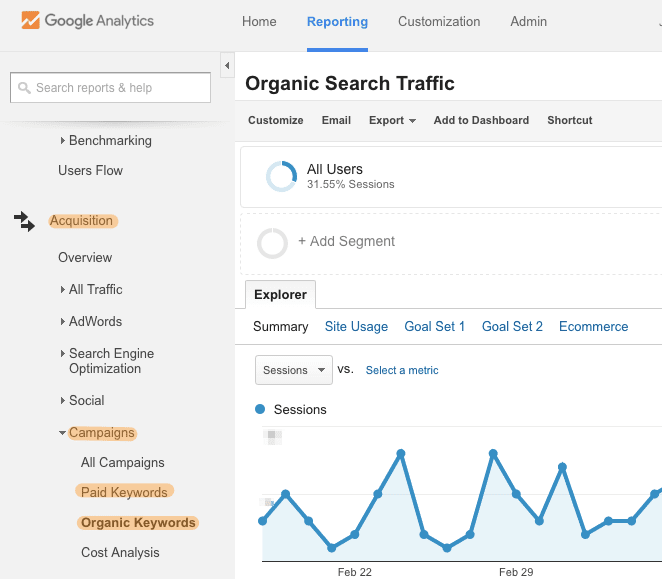Click the empty Add Segment circle icon
This screenshot has width=662, height=579.
(x=273, y=243)
